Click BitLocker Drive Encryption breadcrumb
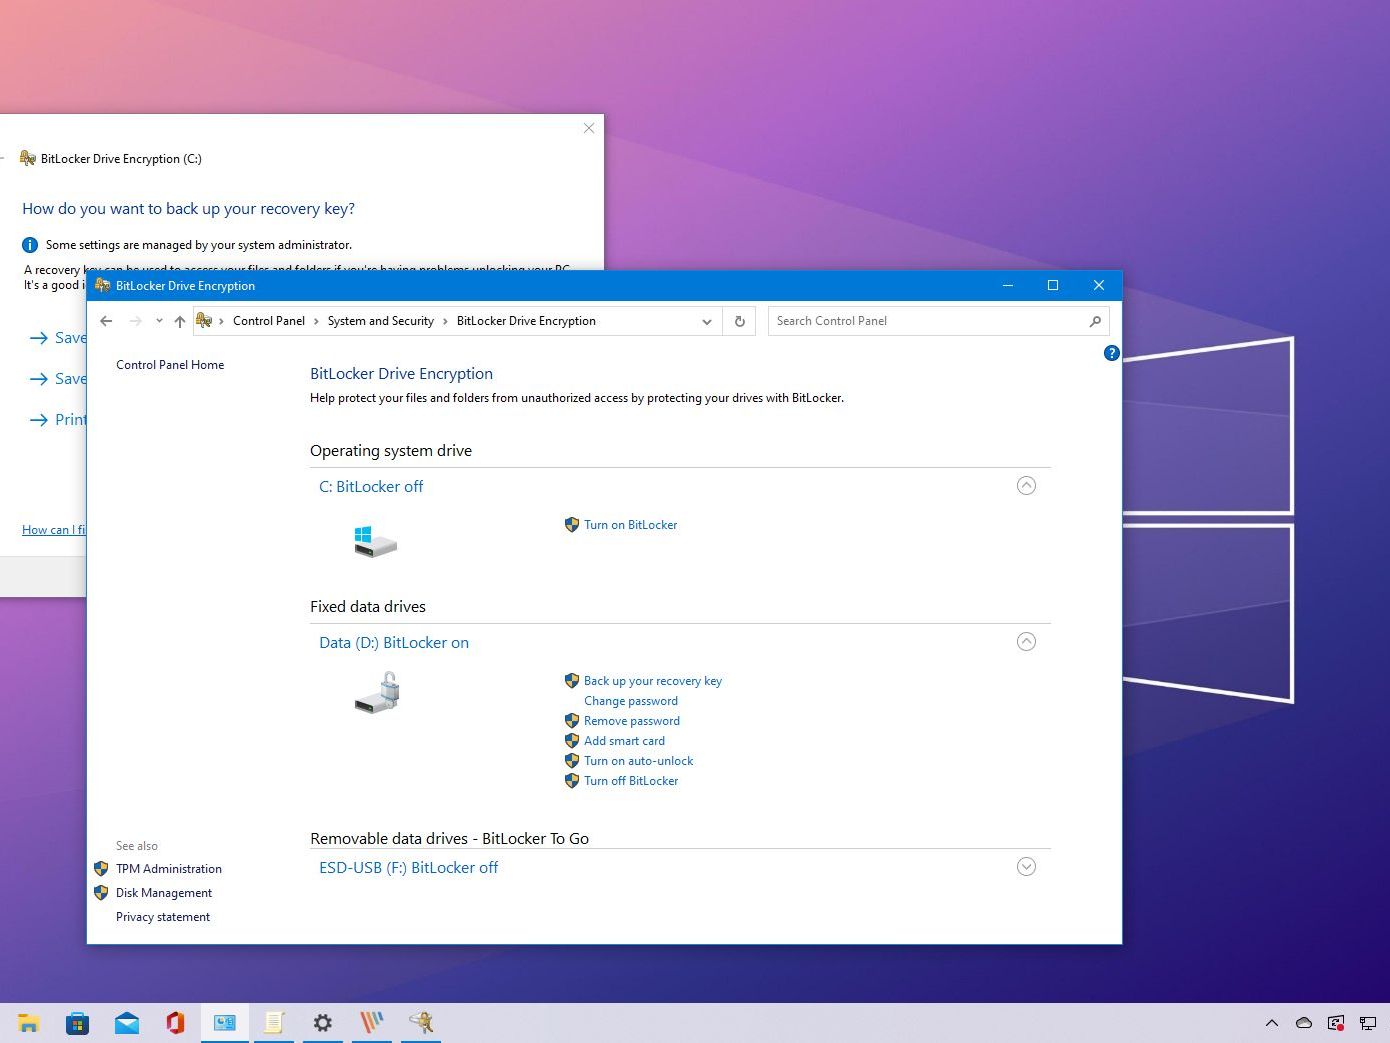 tap(526, 321)
